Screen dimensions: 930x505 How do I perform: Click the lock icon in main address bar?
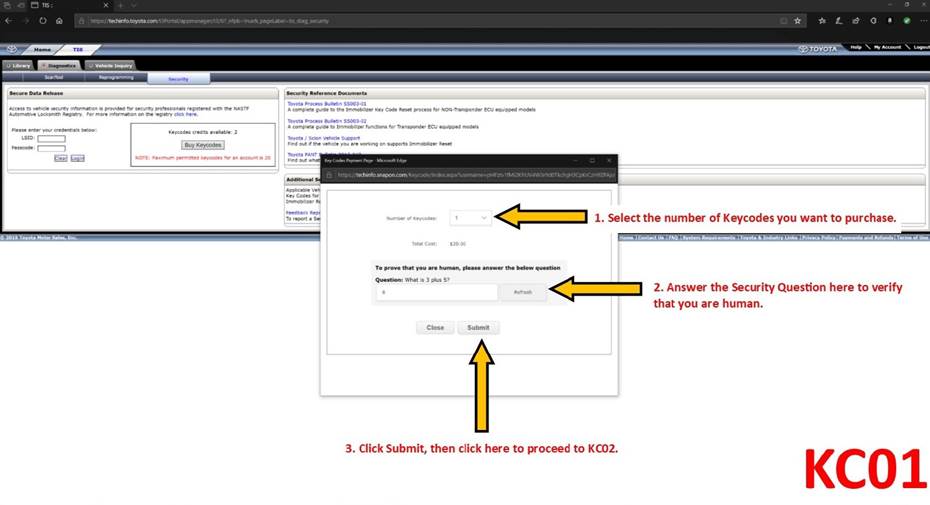(82, 21)
